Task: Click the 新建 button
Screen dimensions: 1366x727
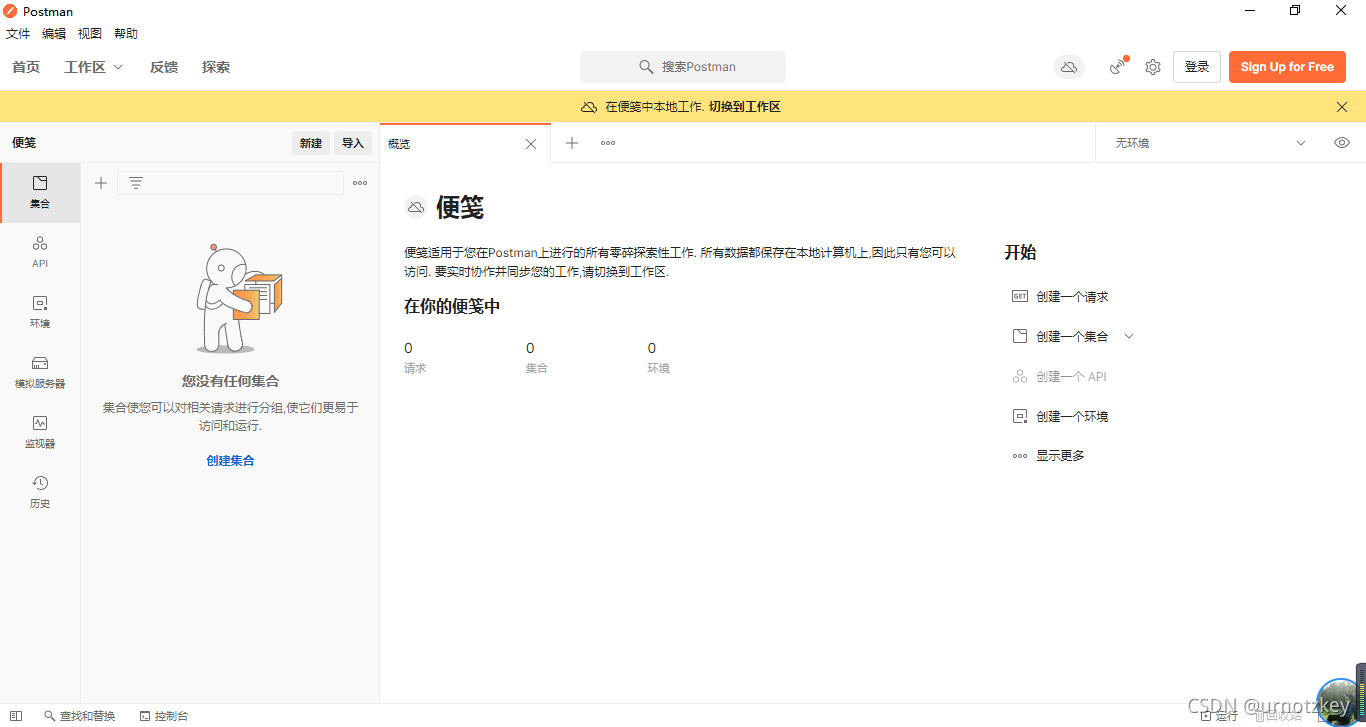Action: coord(311,143)
